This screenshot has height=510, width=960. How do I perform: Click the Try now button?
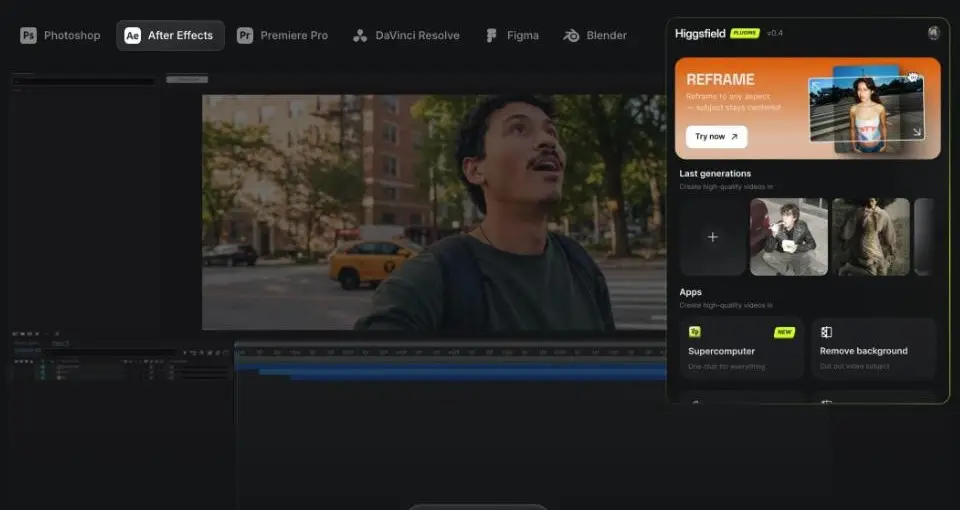tap(716, 137)
